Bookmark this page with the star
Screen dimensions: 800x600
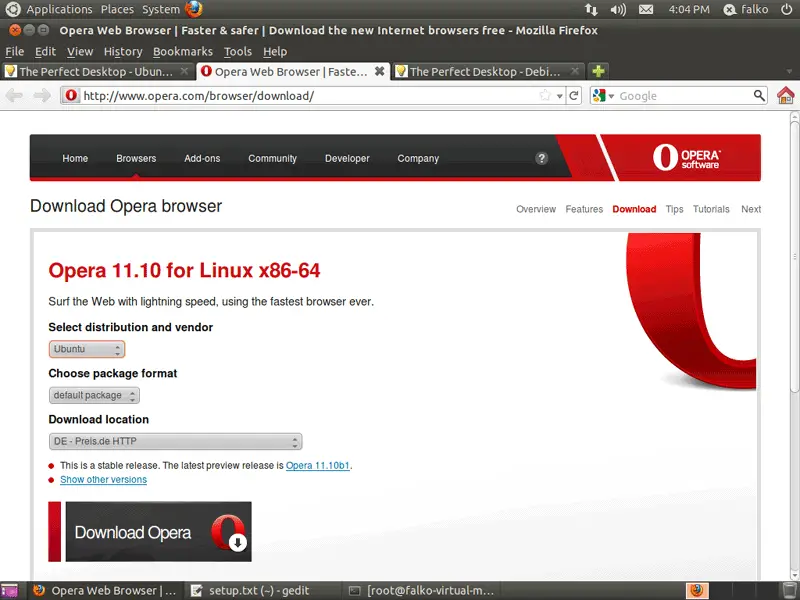(545, 95)
